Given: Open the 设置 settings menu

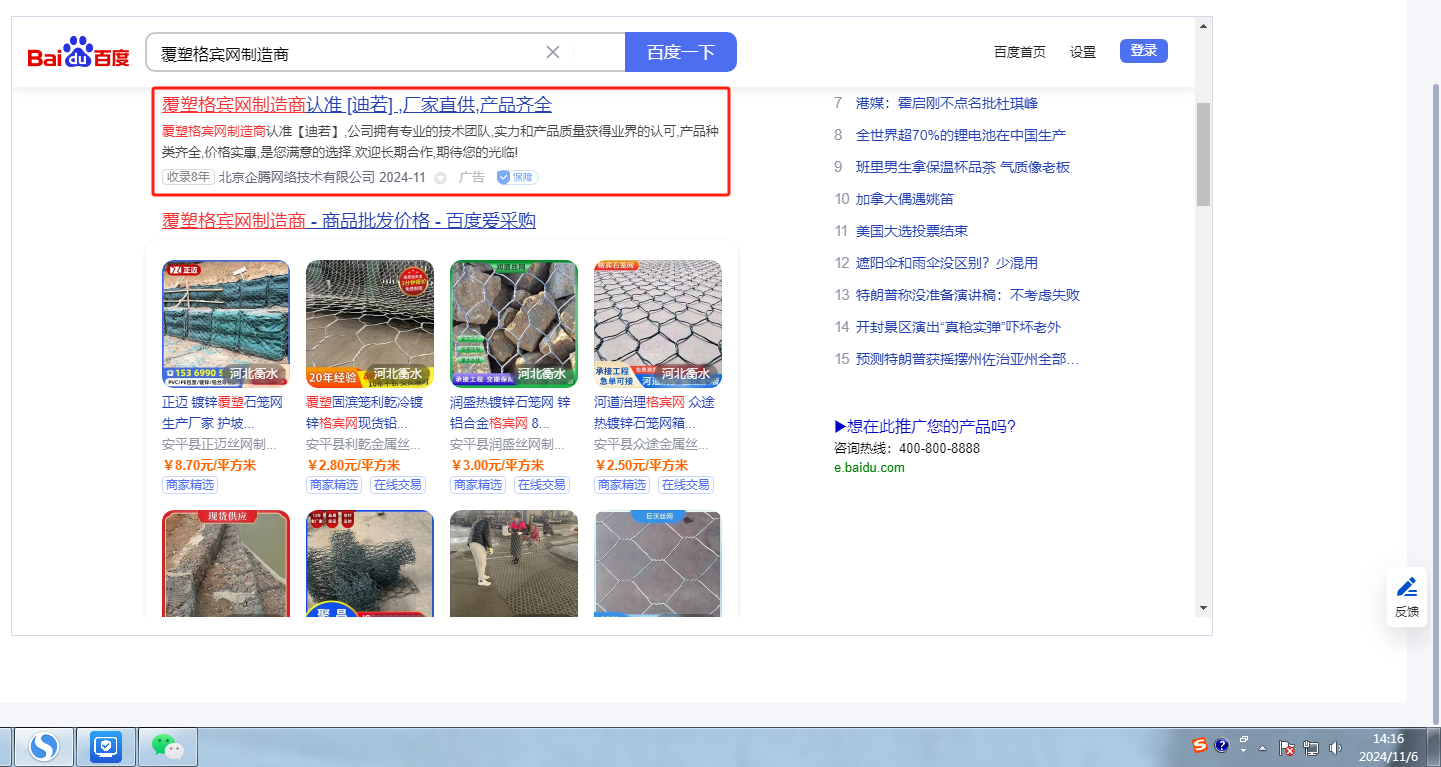Looking at the screenshot, I should click(x=1083, y=52).
